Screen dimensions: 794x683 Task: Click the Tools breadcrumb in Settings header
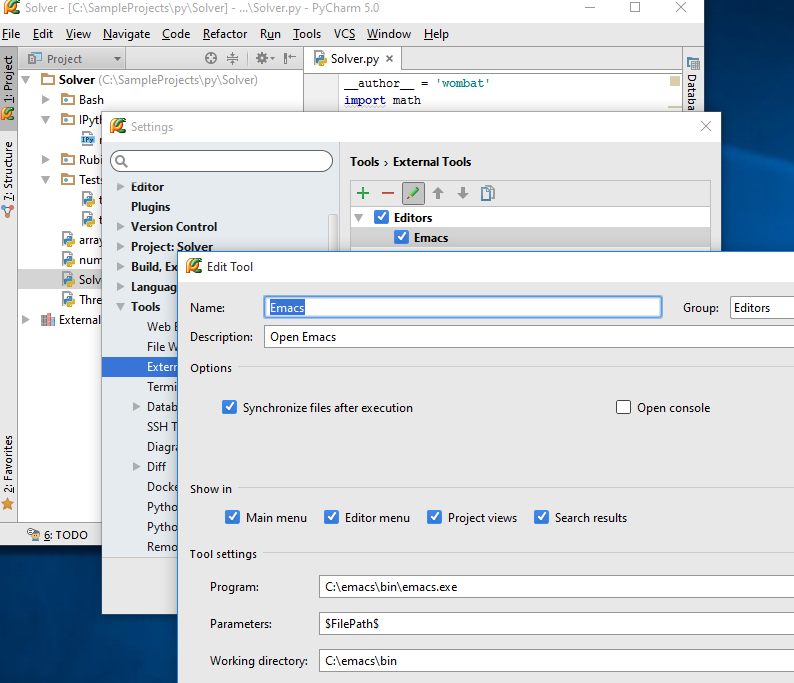364,162
